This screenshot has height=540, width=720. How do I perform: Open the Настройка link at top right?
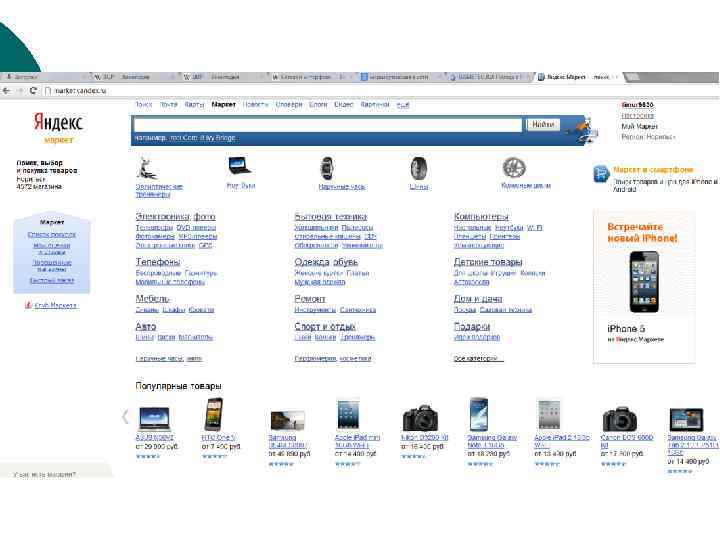[x=637, y=116]
